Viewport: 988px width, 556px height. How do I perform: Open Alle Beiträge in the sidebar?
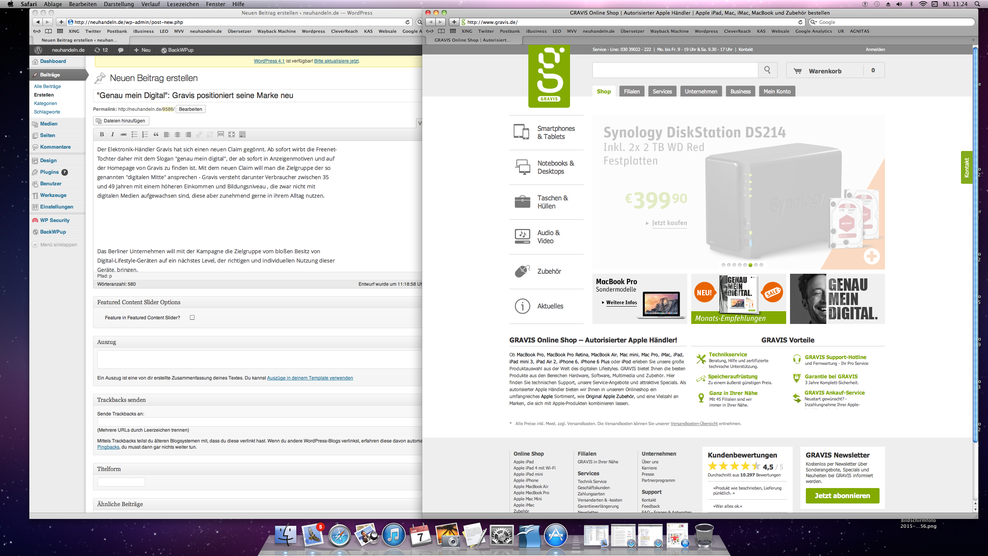coord(47,86)
